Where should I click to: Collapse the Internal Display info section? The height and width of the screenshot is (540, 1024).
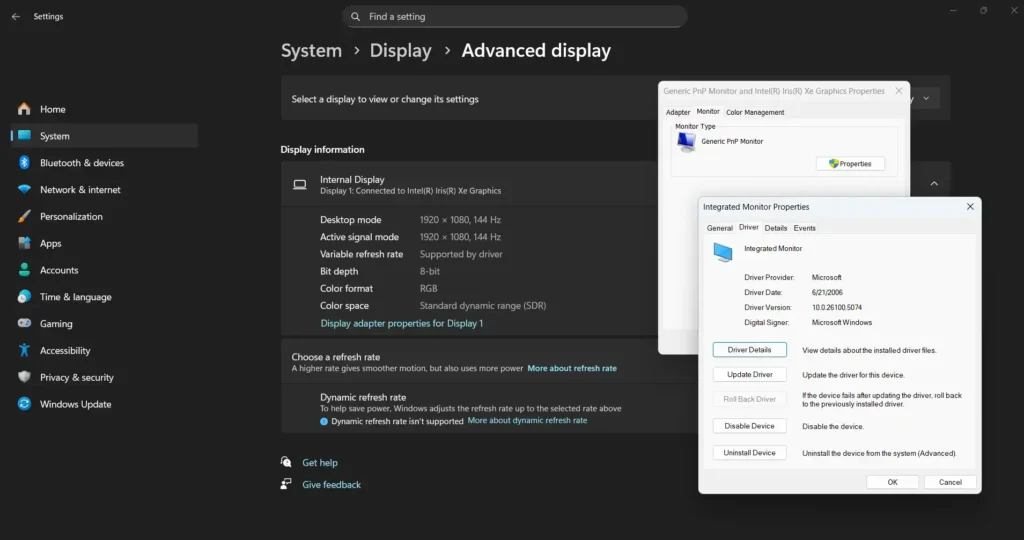pos(934,184)
